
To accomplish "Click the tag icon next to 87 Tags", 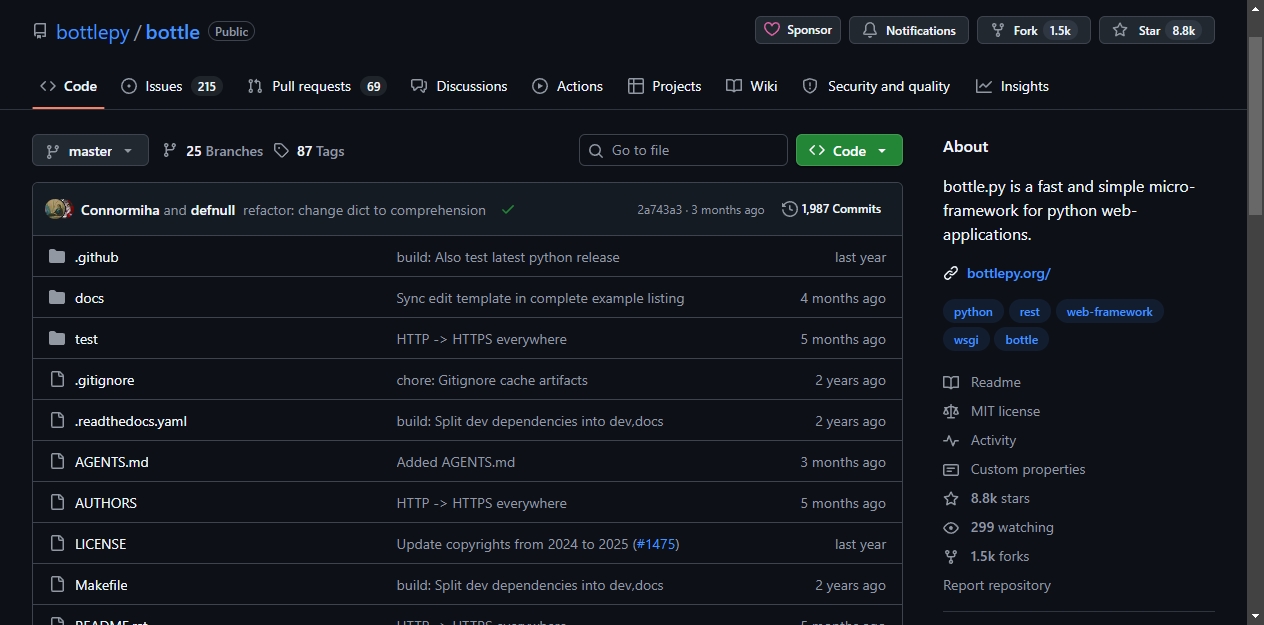I will [281, 150].
